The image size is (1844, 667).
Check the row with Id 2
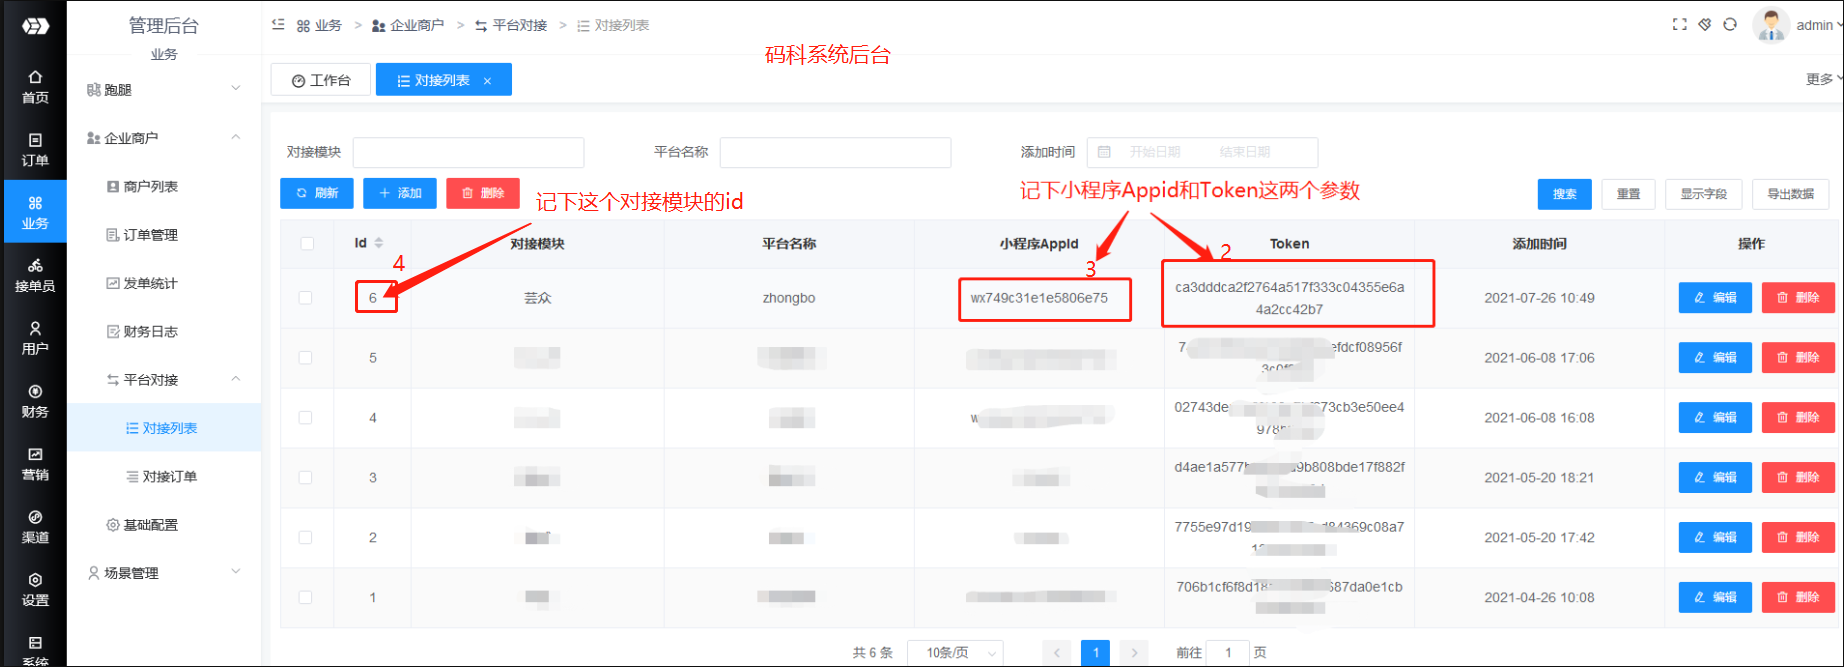click(x=305, y=538)
